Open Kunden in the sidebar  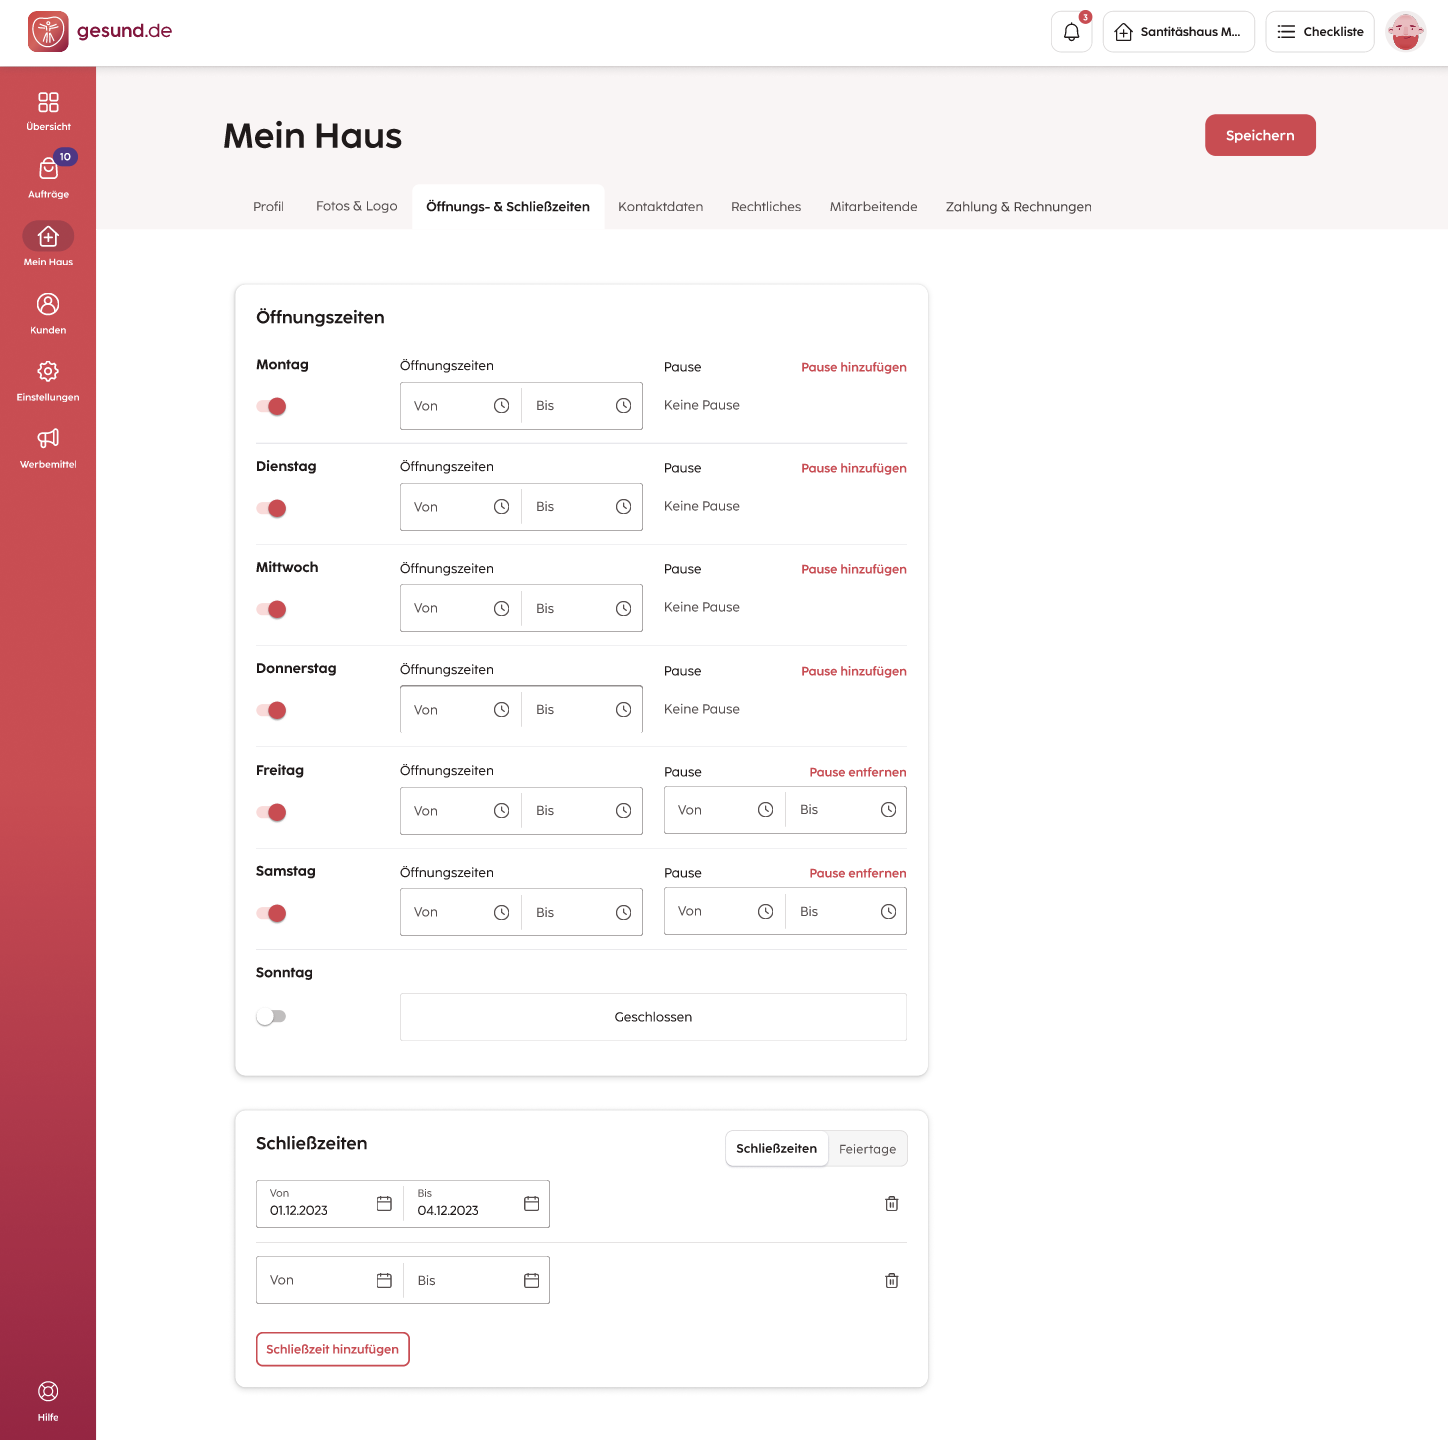(48, 313)
